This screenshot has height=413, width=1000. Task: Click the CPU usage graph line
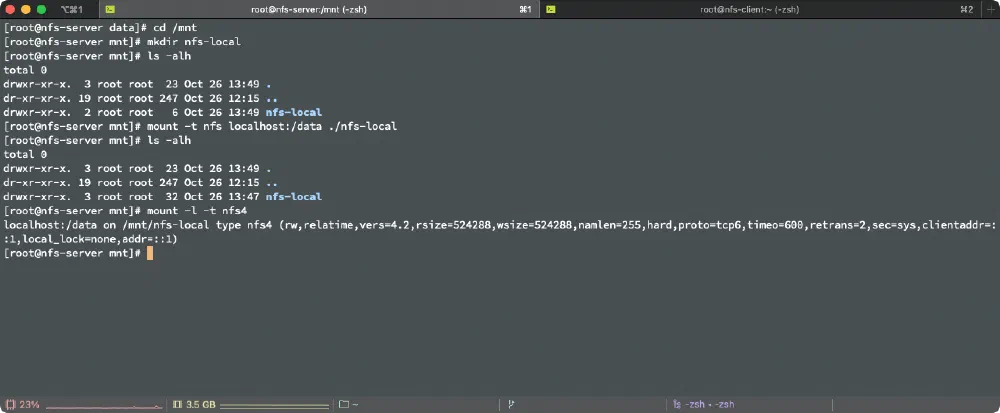click(x=104, y=407)
